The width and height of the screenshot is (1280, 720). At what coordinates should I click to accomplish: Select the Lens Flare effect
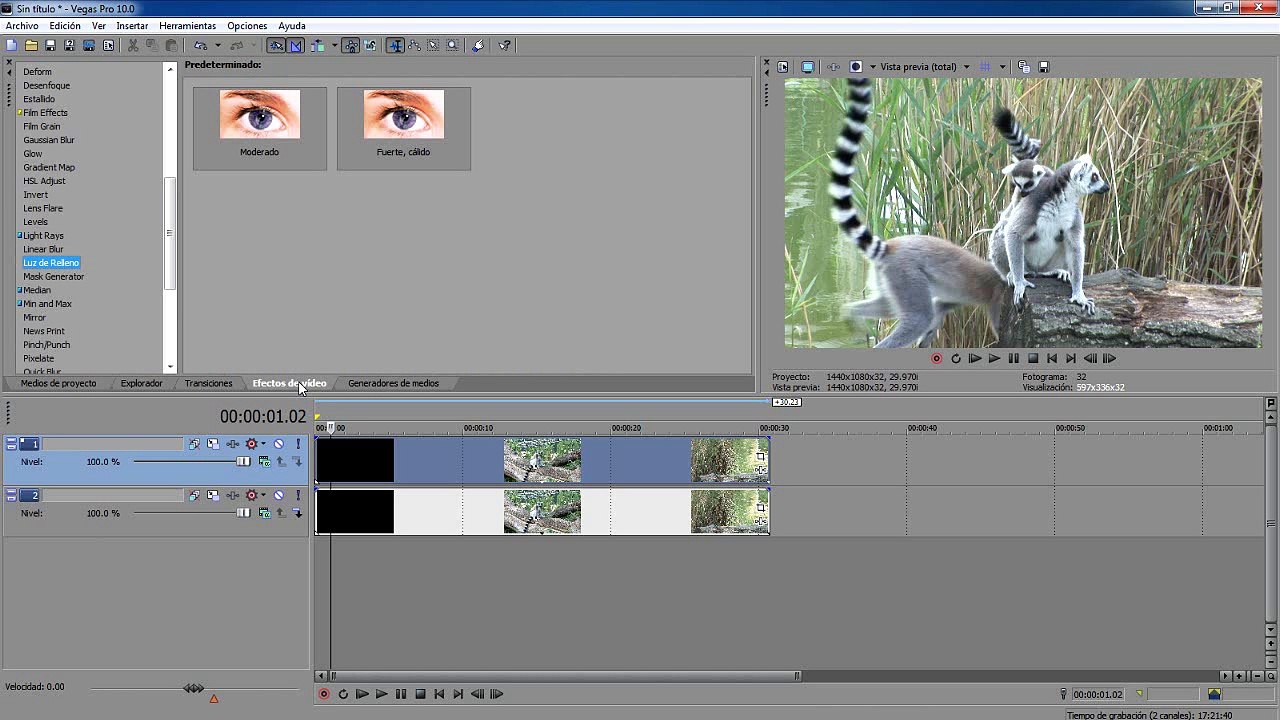pos(43,208)
